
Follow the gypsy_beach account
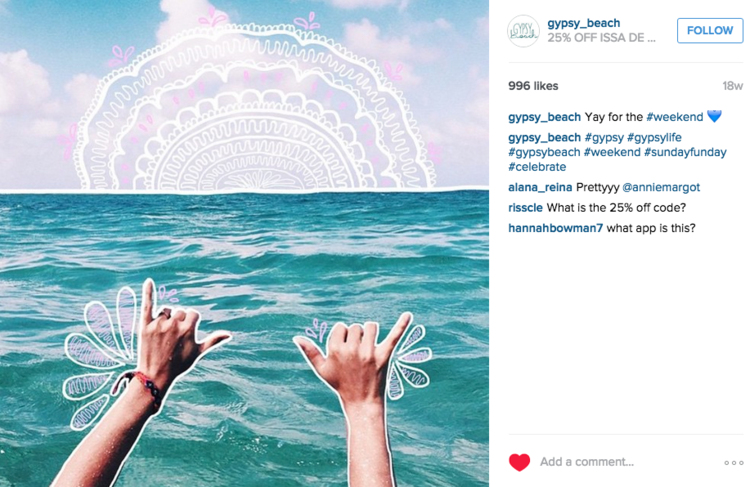tap(710, 31)
